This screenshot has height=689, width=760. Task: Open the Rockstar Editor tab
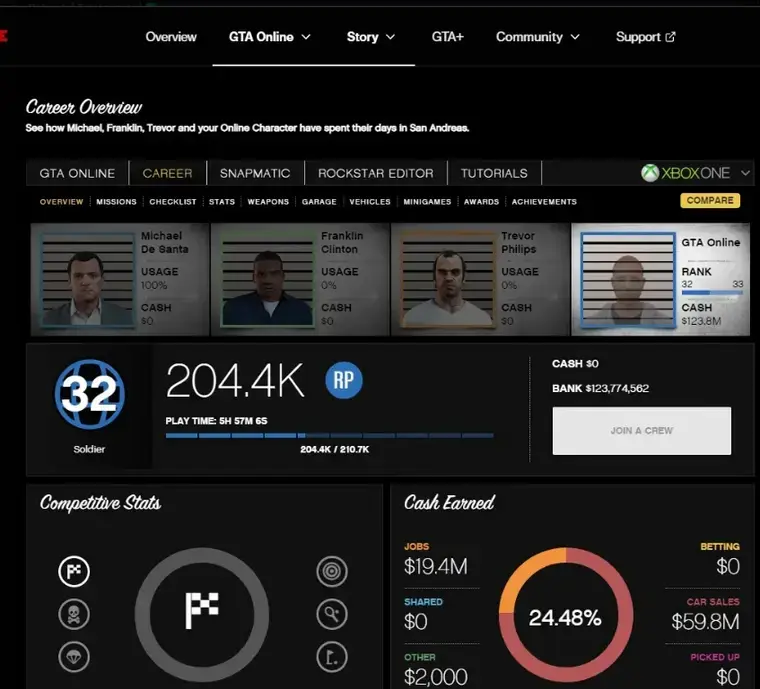375,173
